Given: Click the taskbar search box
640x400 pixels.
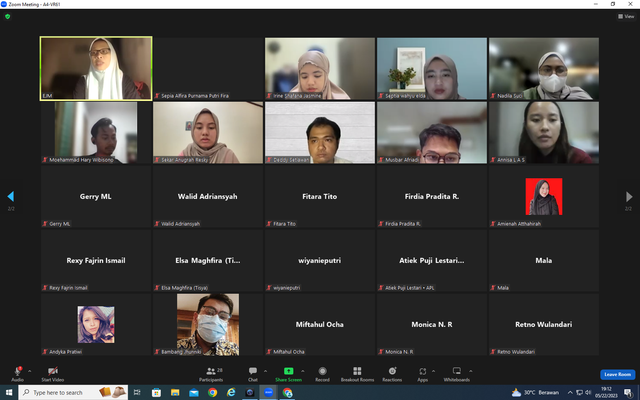Looking at the screenshot, I should pyautogui.click(x=73, y=392).
